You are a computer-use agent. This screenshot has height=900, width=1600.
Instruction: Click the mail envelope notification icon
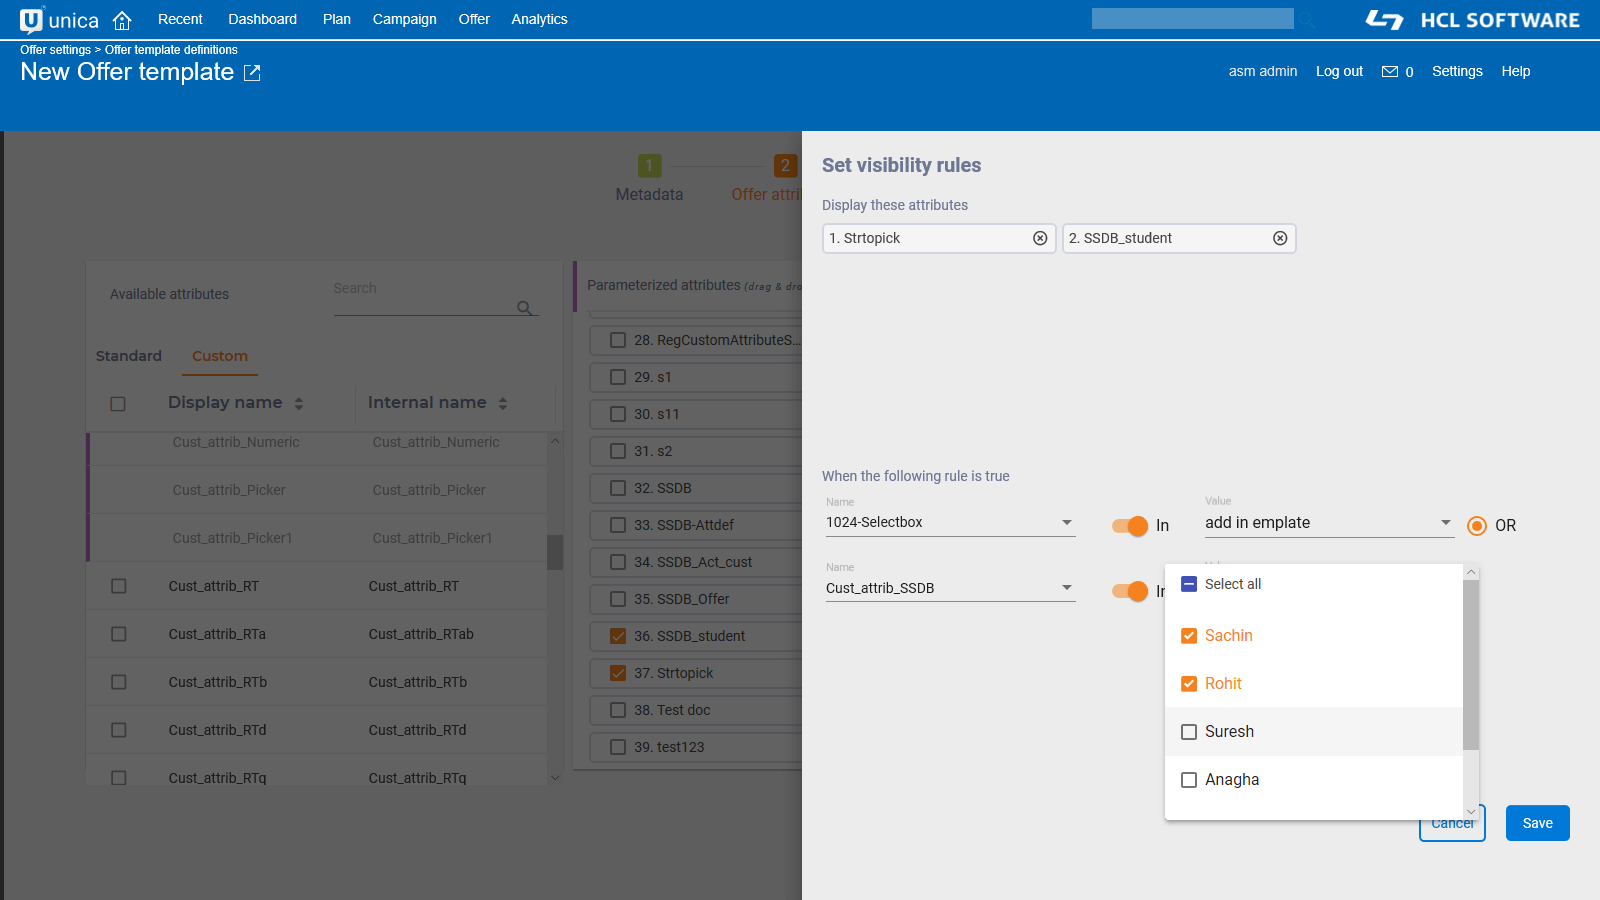(x=1390, y=72)
